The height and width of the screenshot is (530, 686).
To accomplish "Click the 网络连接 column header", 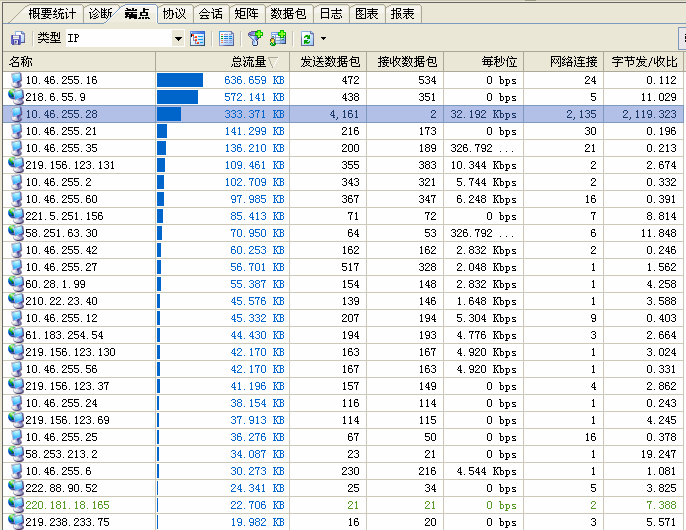I will pyautogui.click(x=574, y=62).
